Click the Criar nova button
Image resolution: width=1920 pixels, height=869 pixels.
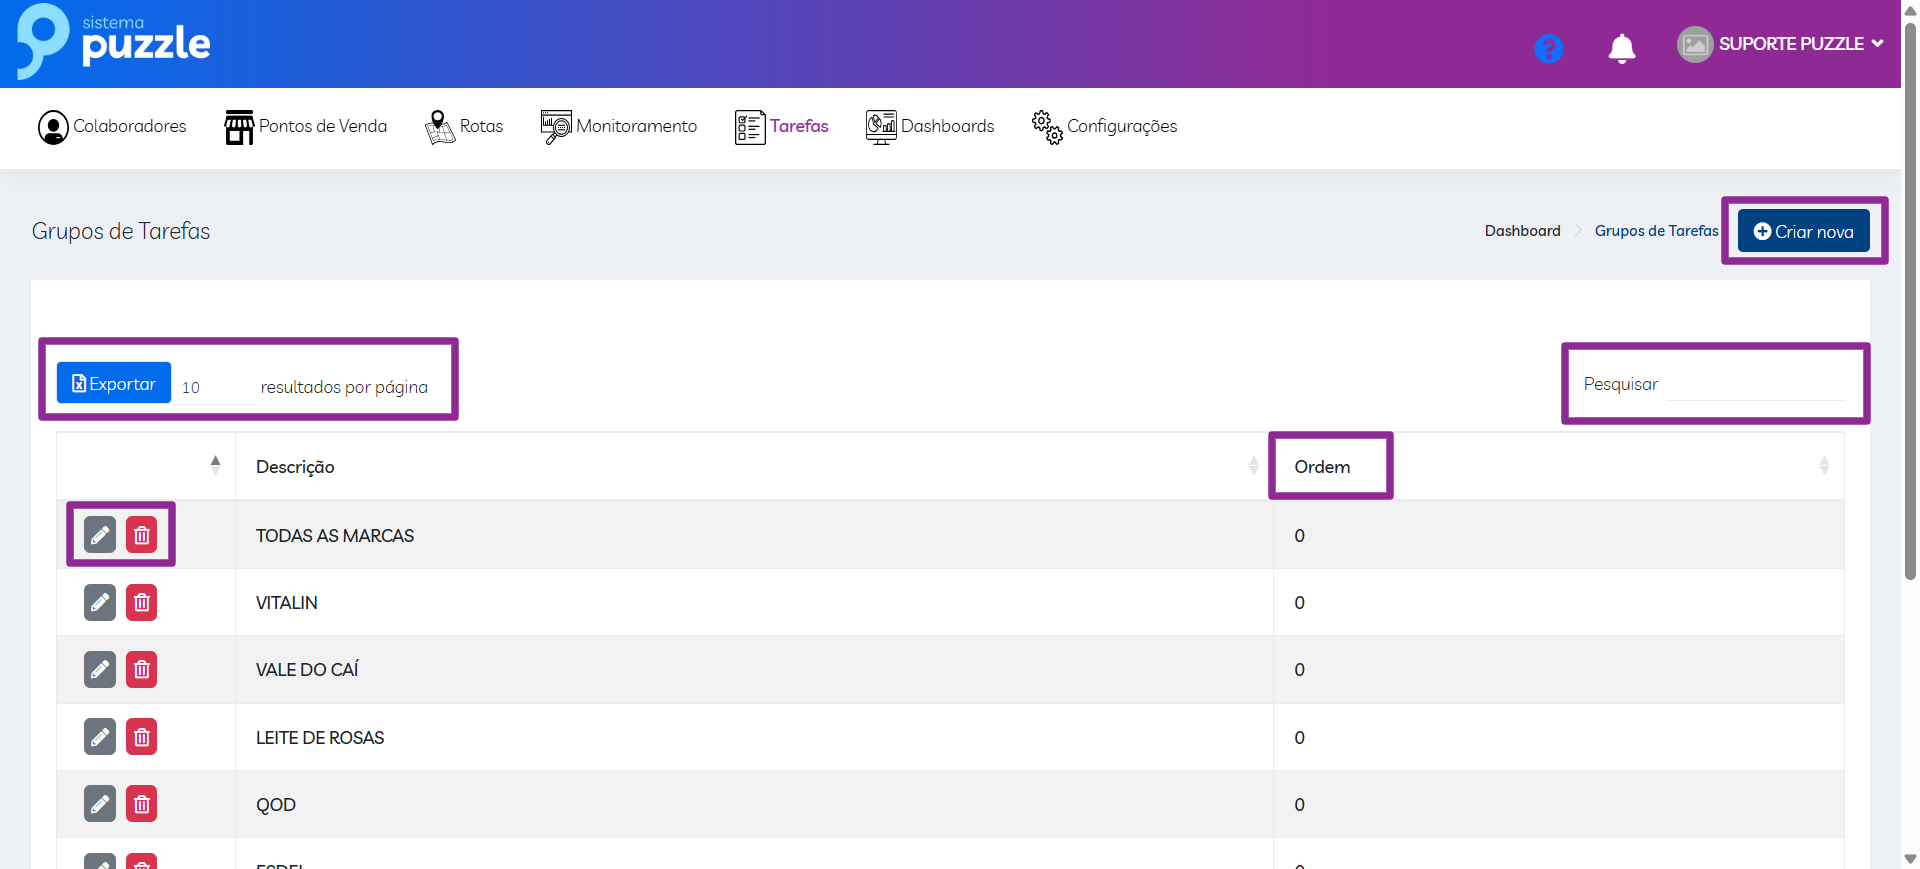click(1803, 231)
